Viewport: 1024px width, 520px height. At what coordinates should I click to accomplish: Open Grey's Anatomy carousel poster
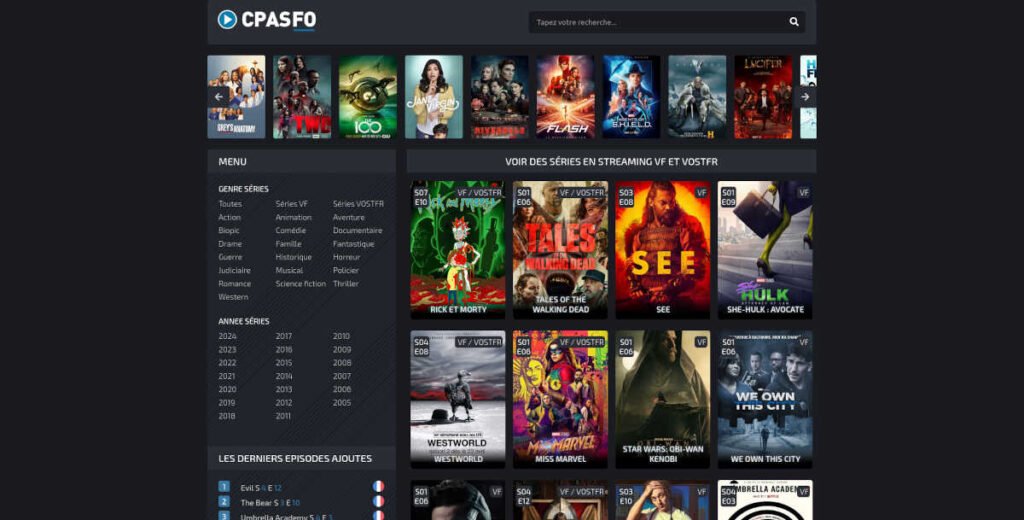tap(236, 97)
